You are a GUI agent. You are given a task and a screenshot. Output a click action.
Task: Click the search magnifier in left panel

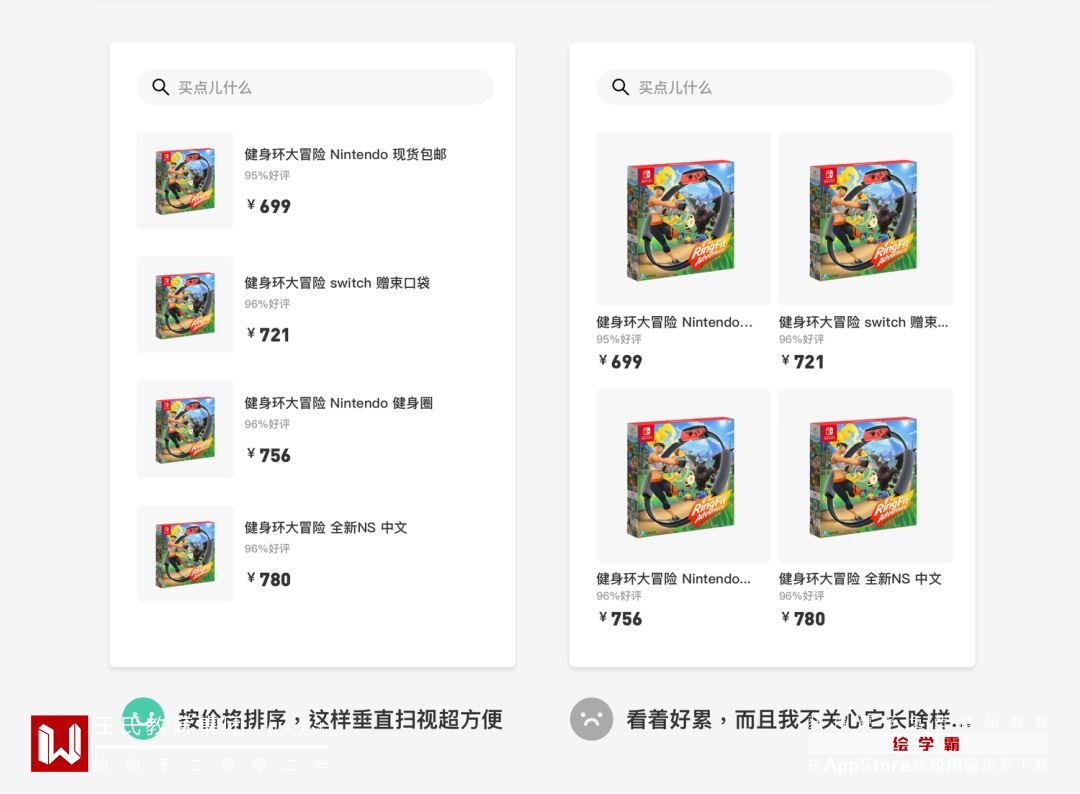160,87
